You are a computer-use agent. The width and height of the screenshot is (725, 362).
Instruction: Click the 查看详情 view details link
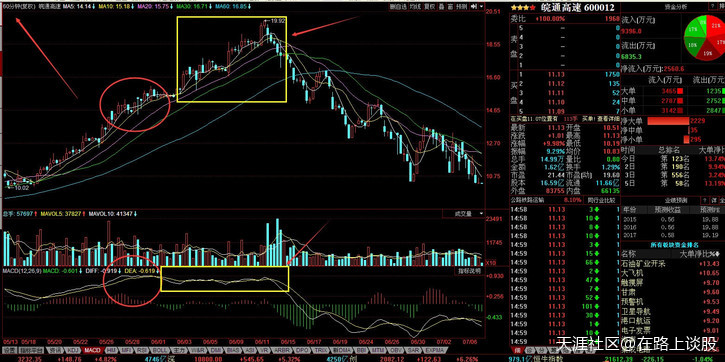click(x=608, y=118)
